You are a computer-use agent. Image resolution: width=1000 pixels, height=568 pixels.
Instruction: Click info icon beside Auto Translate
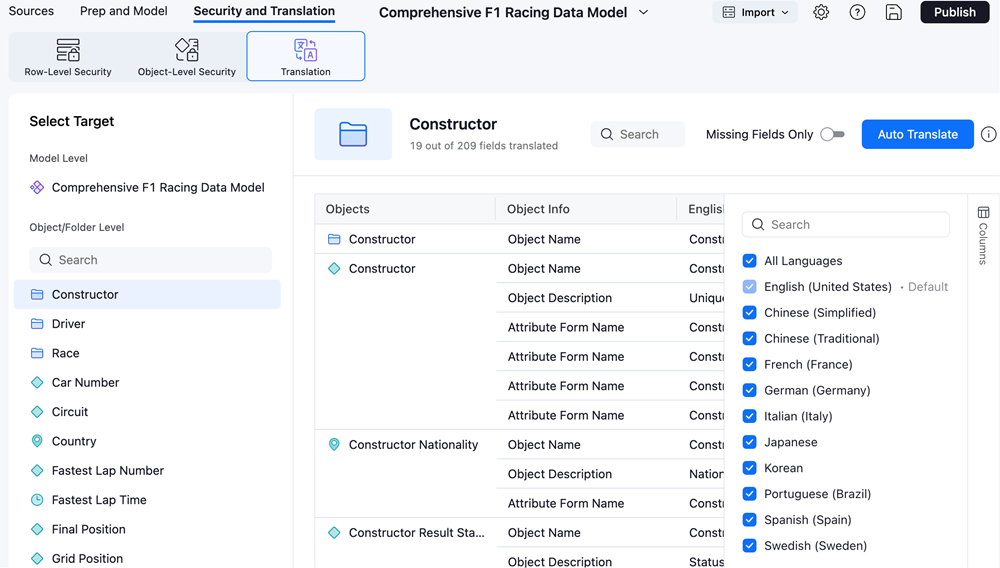click(988, 135)
